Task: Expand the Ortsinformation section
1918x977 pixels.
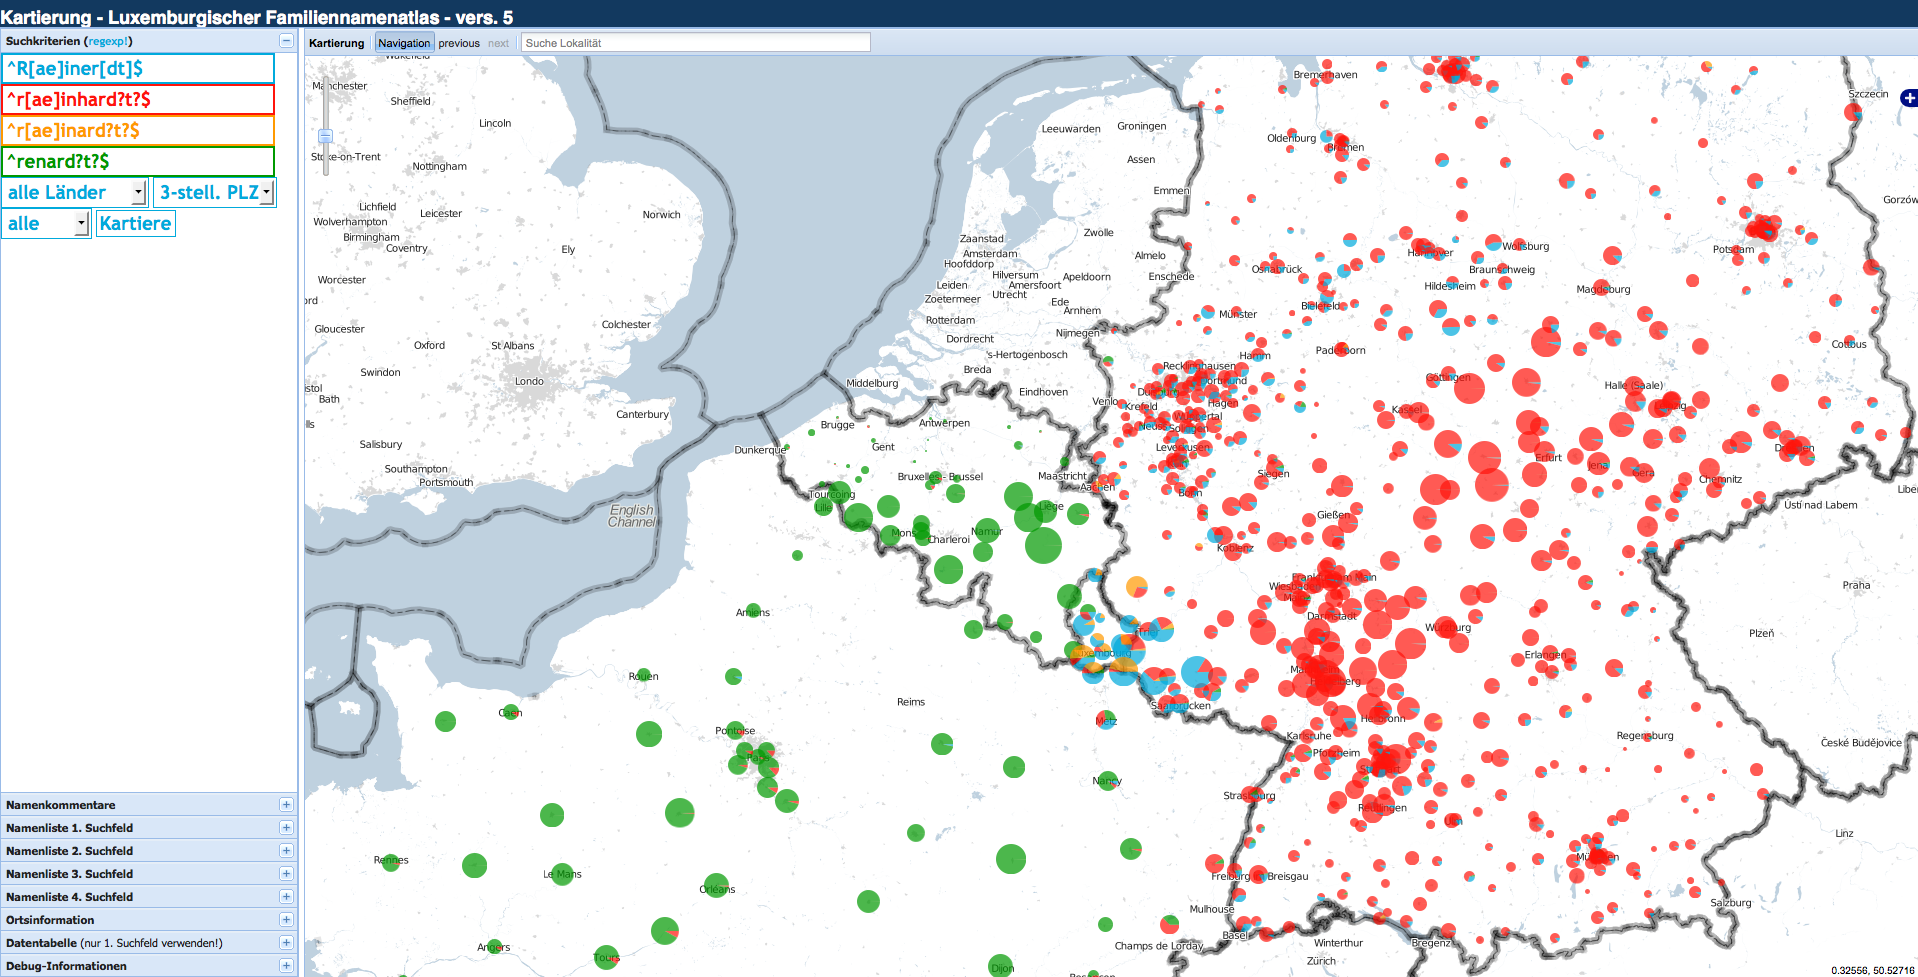Action: tap(286, 920)
